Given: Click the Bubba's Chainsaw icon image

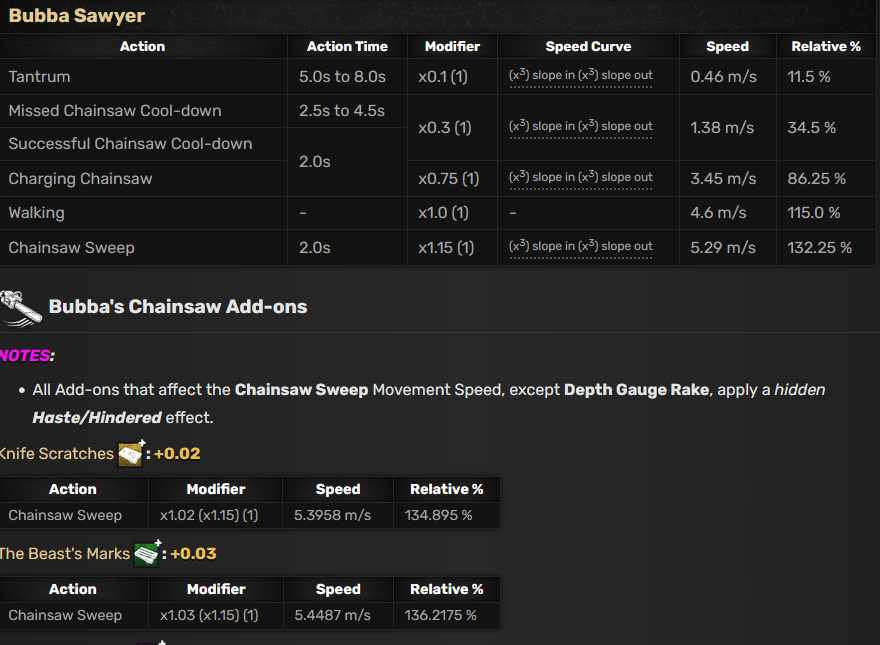Looking at the screenshot, I should tap(21, 308).
